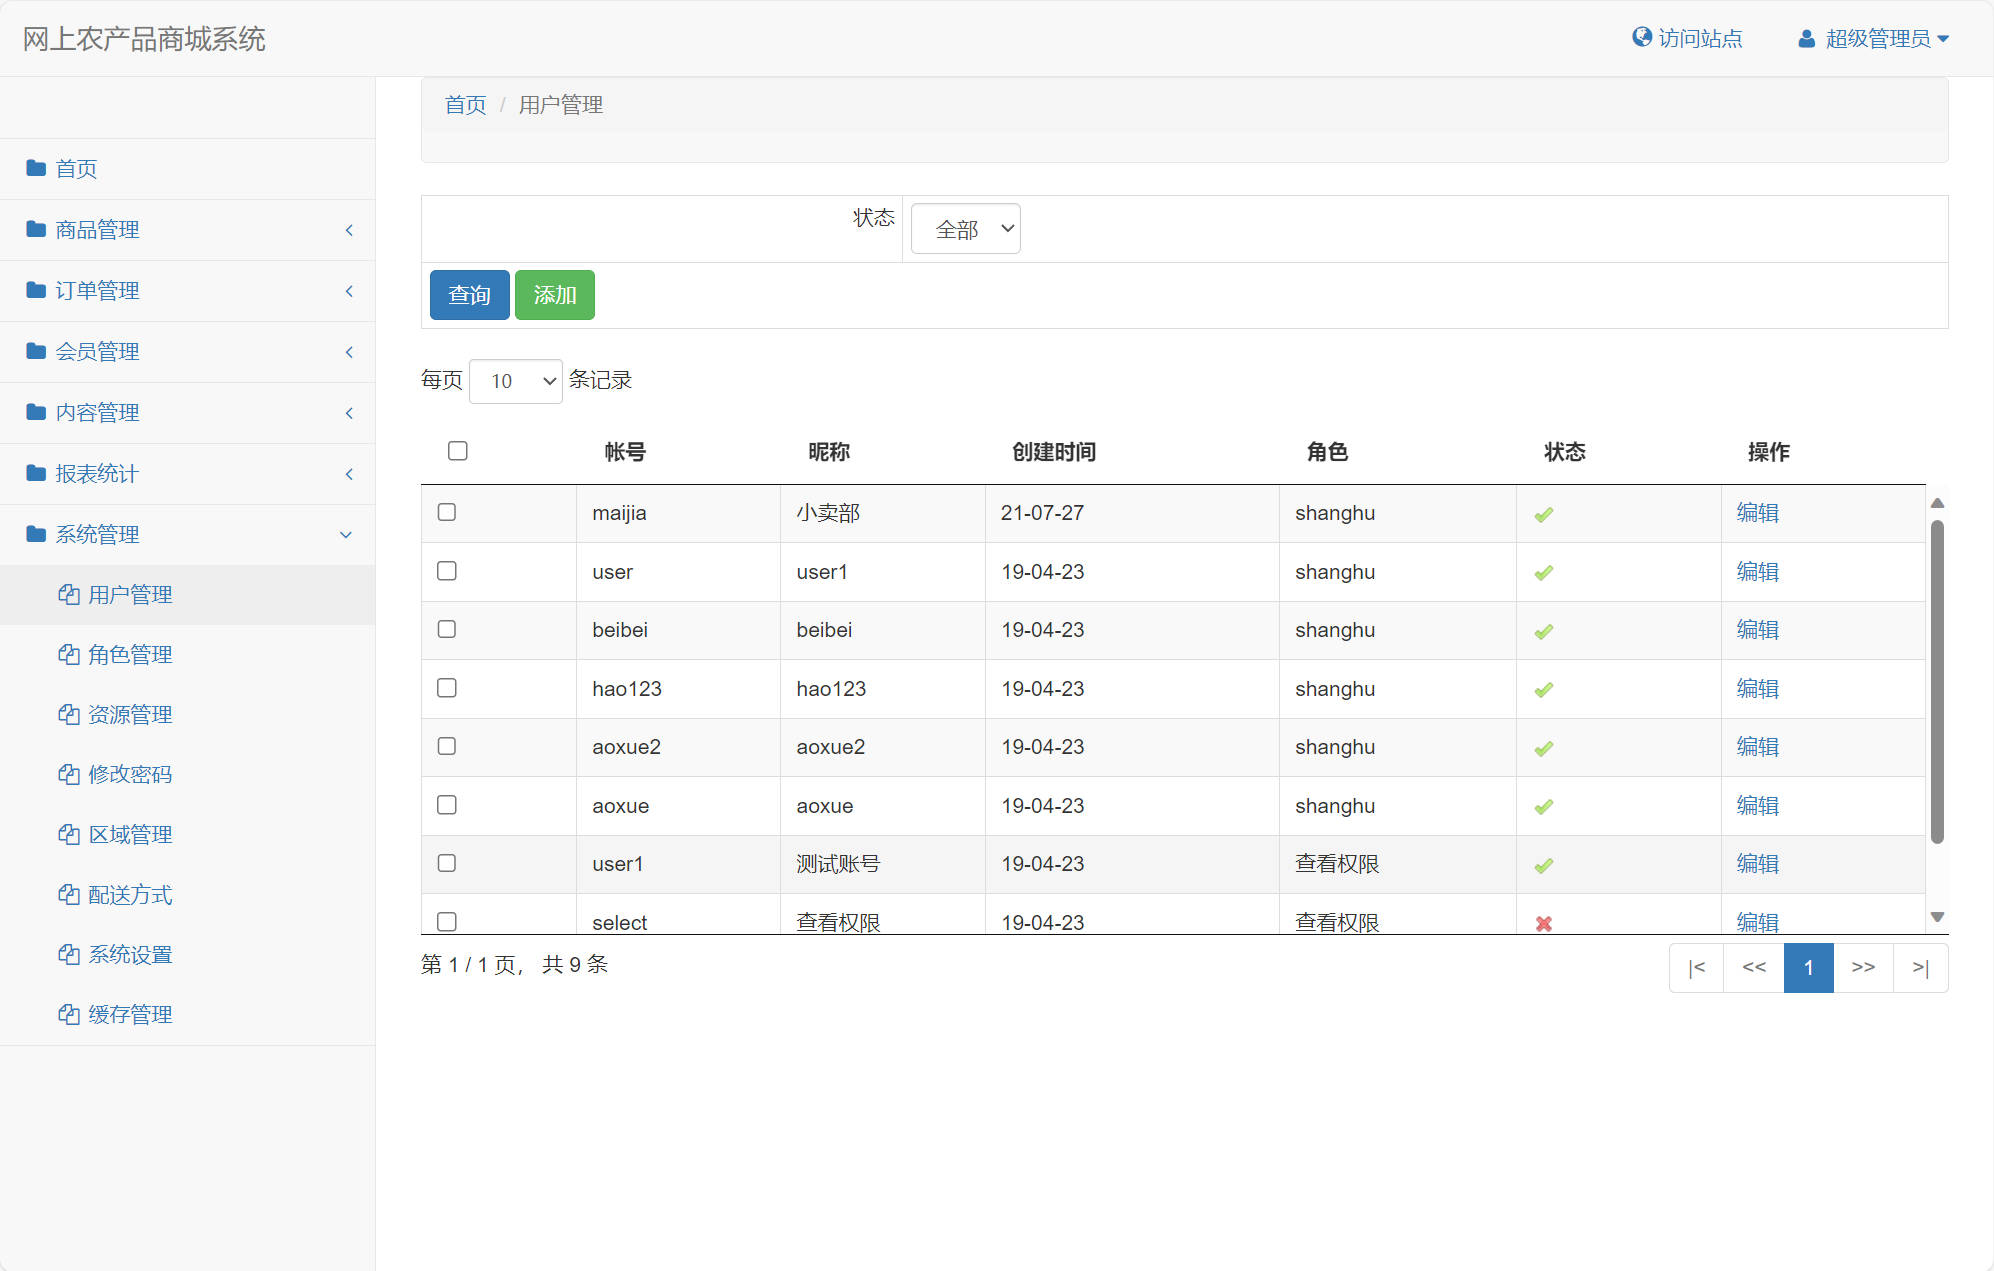The width and height of the screenshot is (1994, 1271).
Task: Check the select-all checkbox in the table header
Action: click(x=457, y=451)
